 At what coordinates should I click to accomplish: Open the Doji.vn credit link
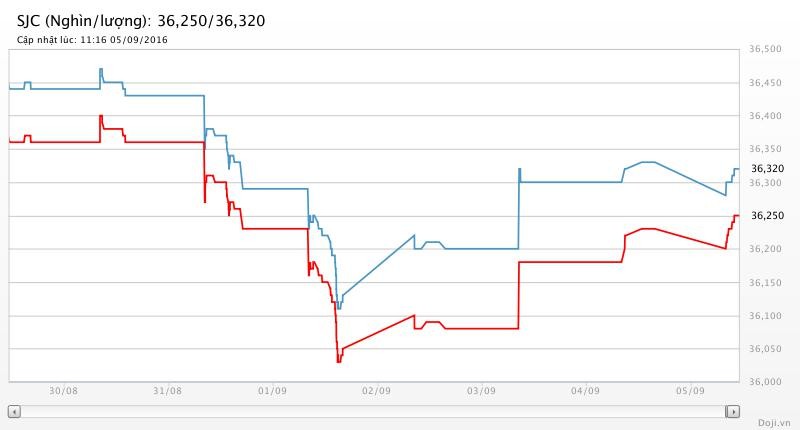(775, 422)
